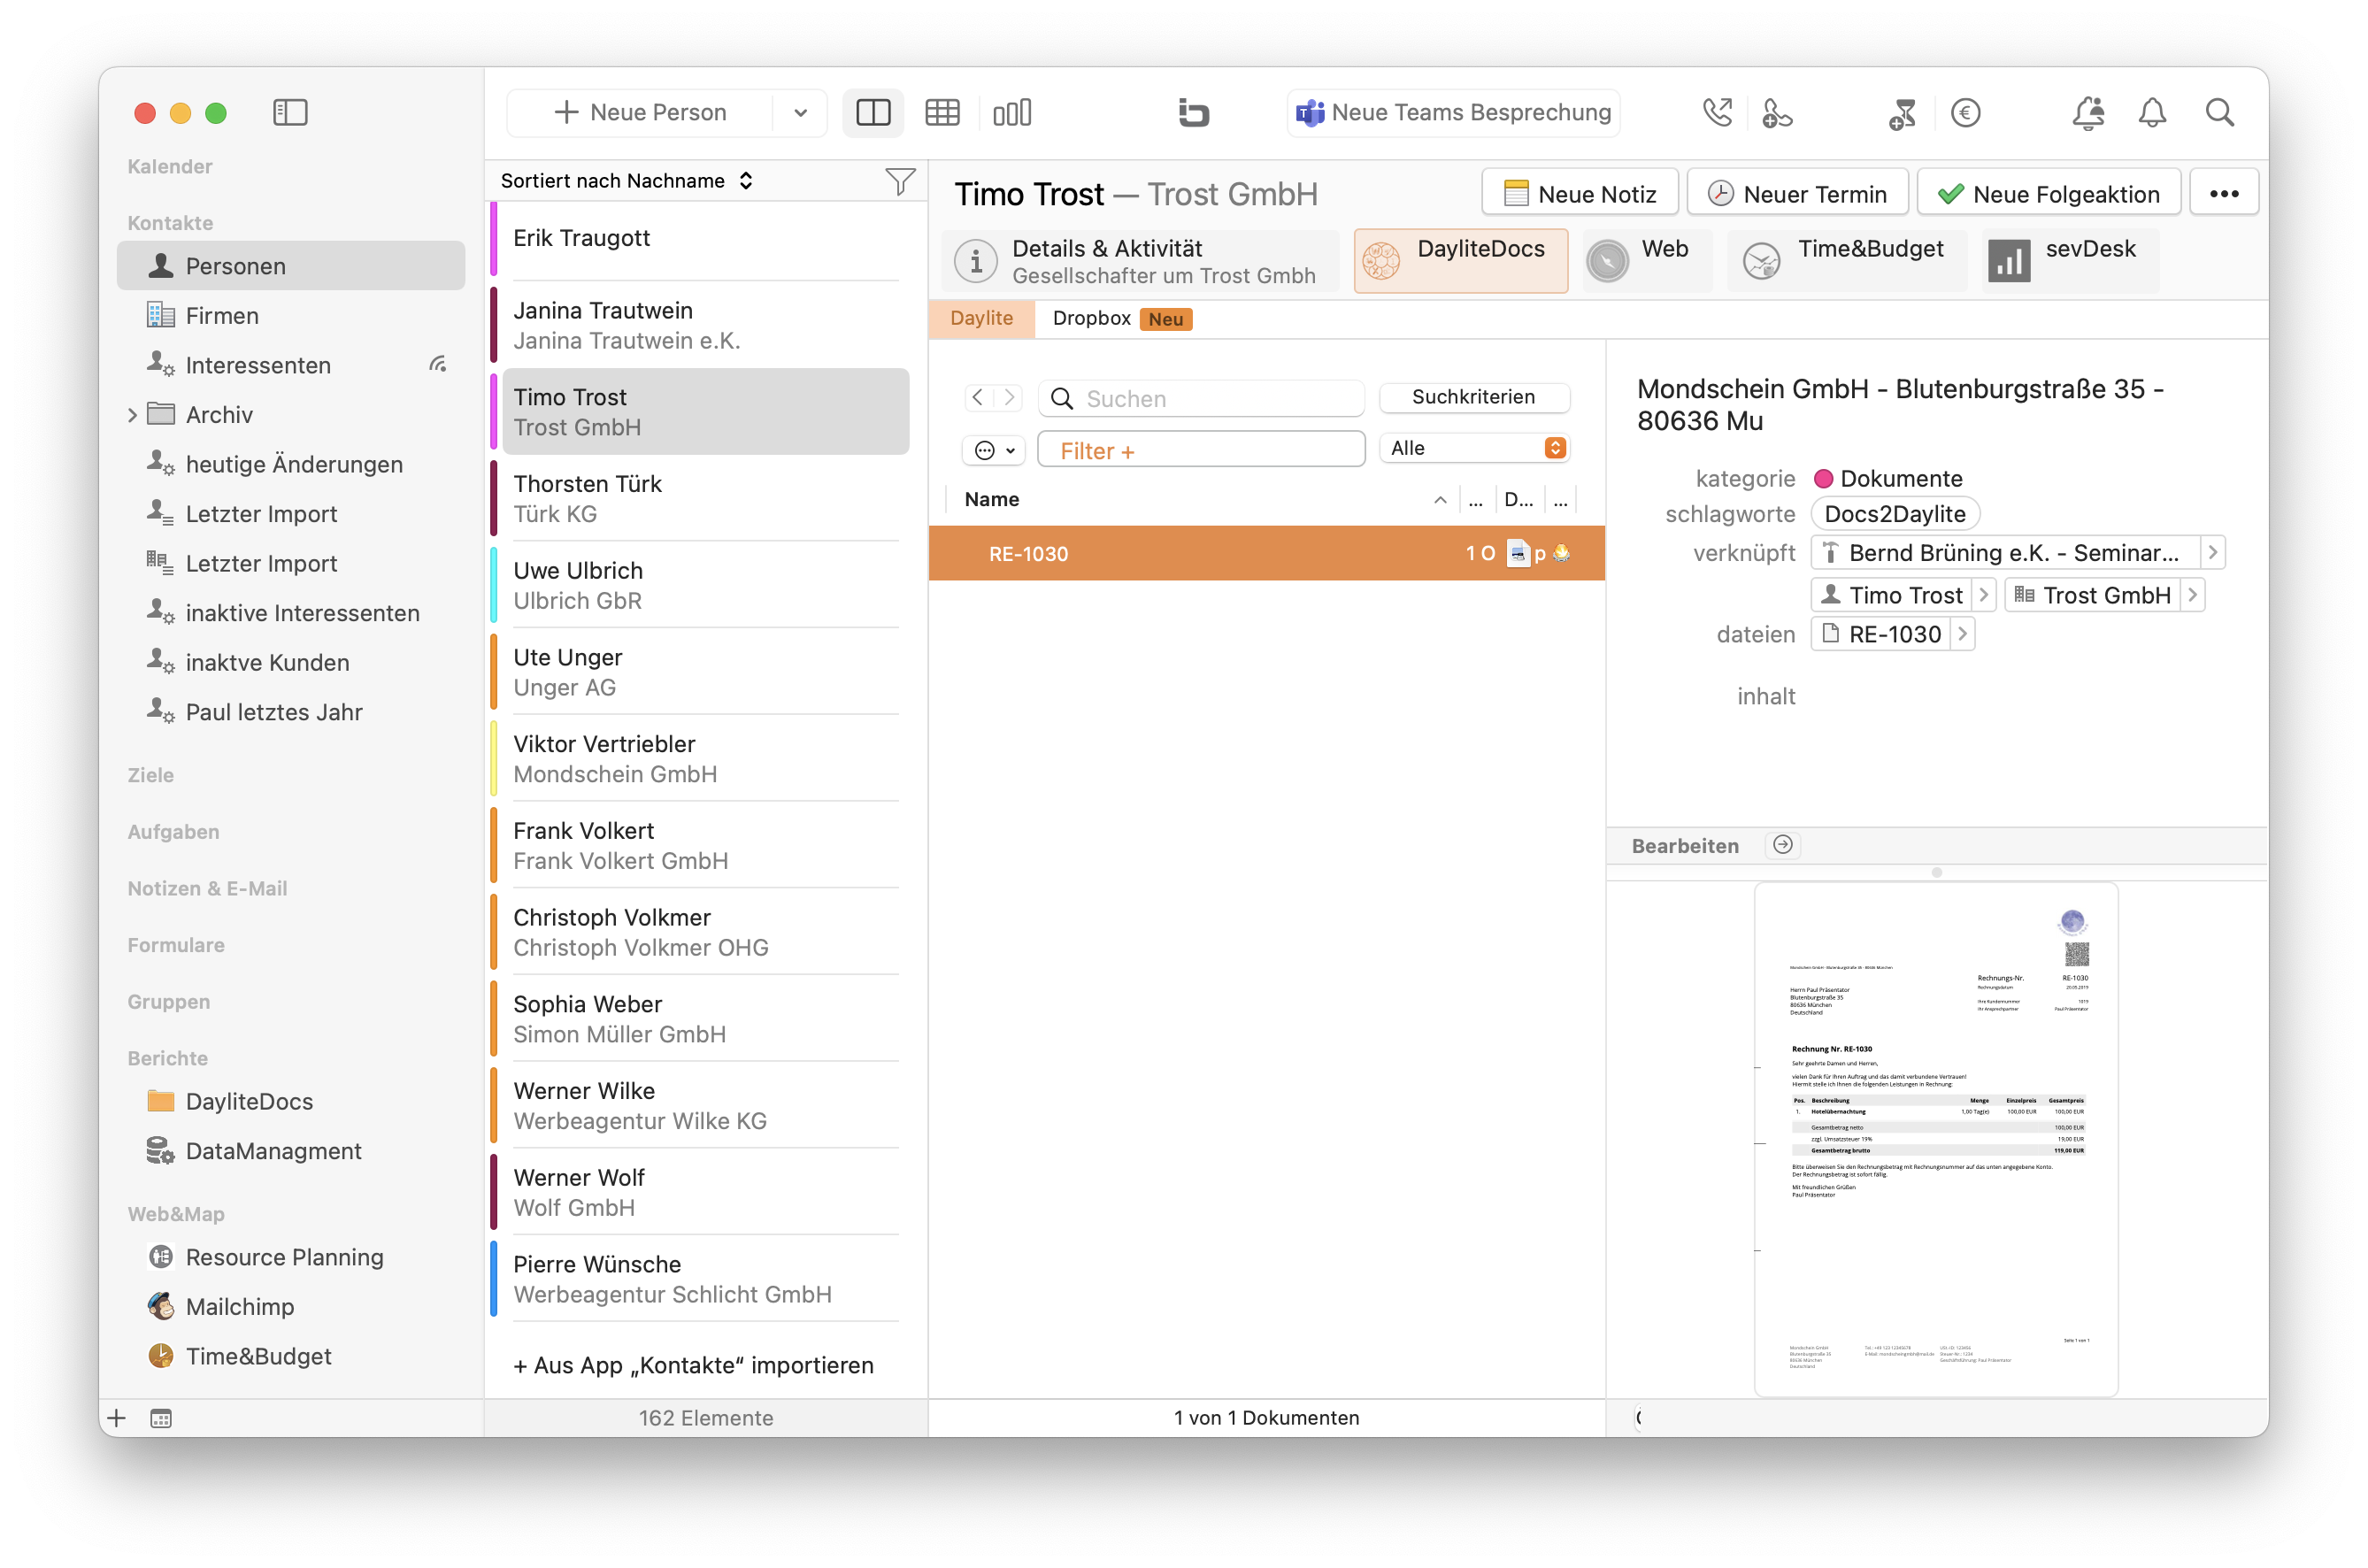Create a Neuer Termin
Screen dimensions: 2368x1568
[x=1797, y=193]
